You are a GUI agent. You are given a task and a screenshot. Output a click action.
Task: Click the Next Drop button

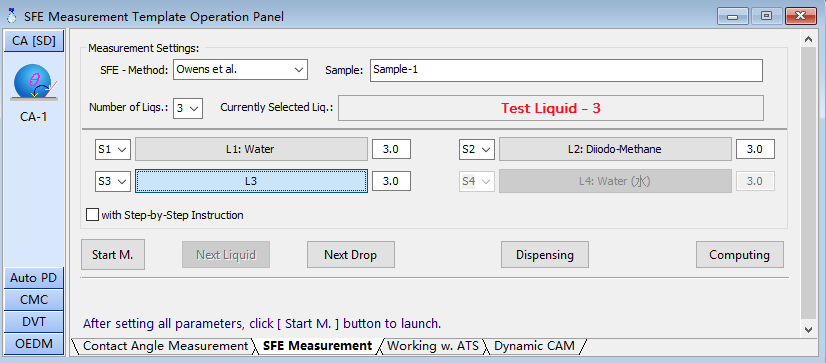pyautogui.click(x=351, y=255)
